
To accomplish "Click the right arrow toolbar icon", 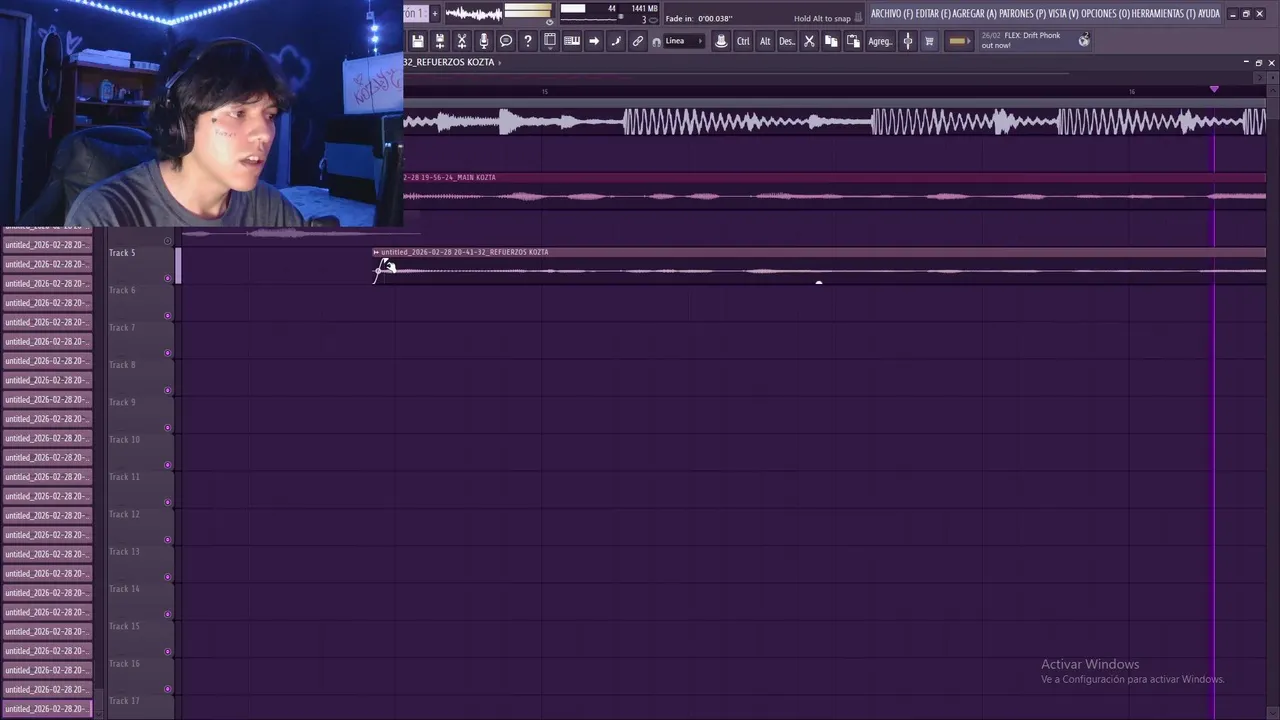I will coord(594,41).
